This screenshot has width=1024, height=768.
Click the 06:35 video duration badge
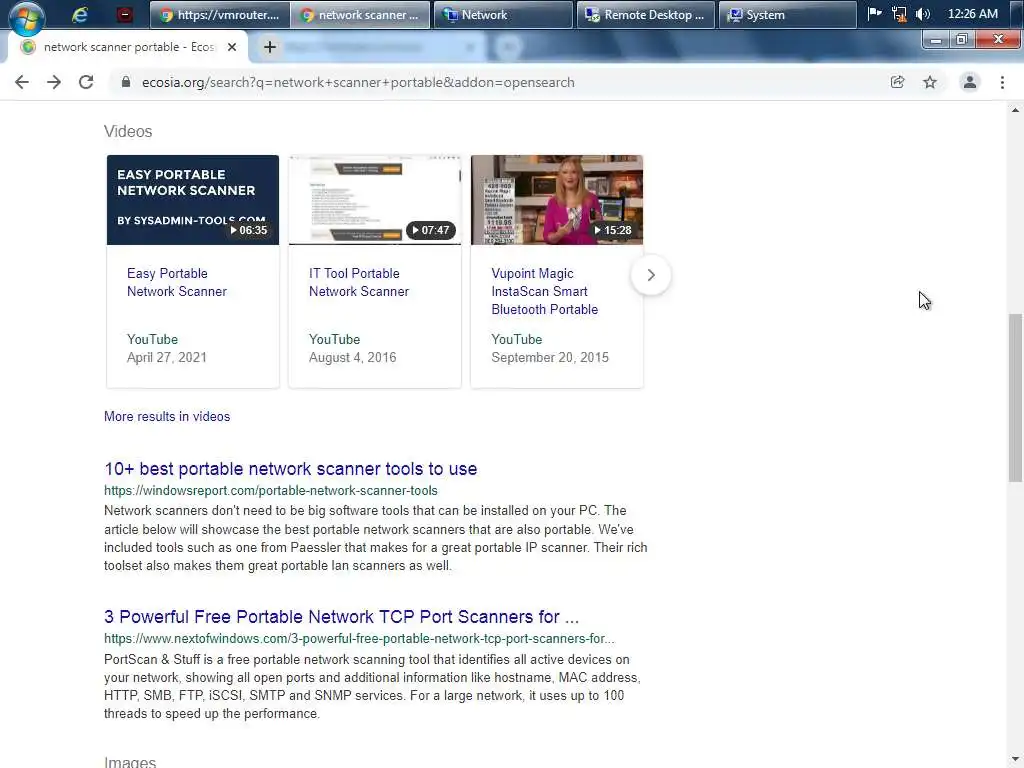[x=249, y=230]
